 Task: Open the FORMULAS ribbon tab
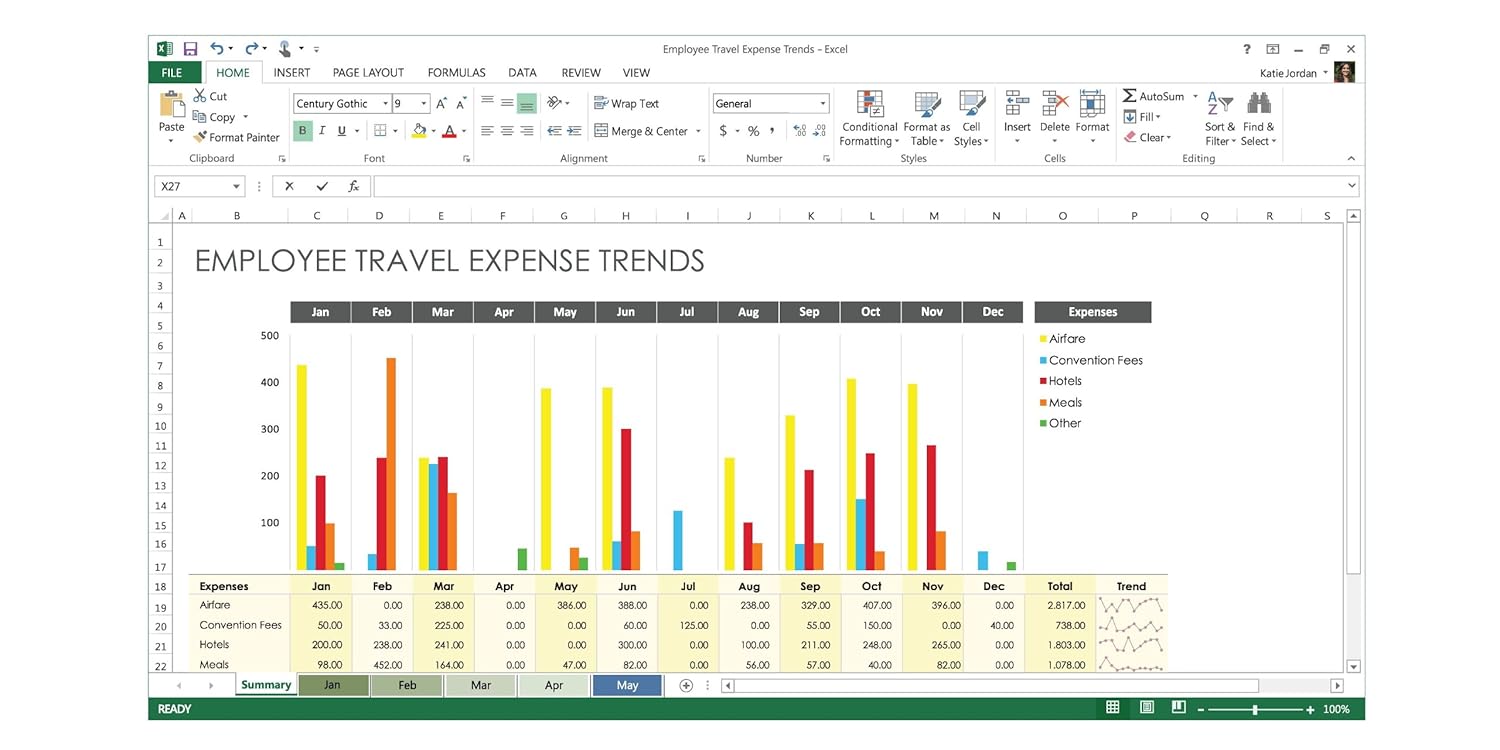(456, 73)
